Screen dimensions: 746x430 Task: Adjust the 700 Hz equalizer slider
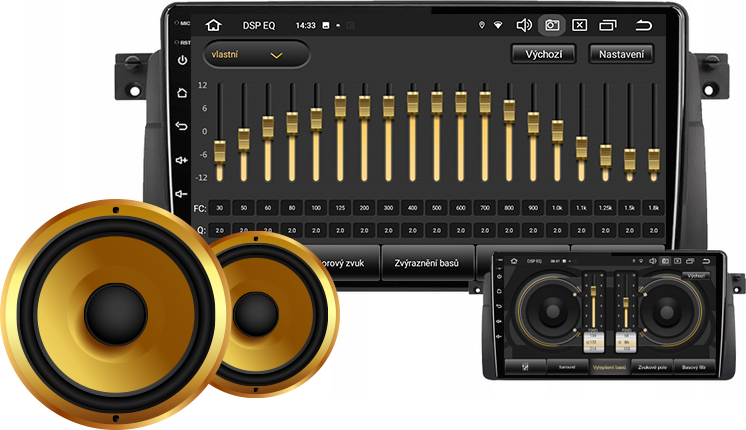[485, 102]
